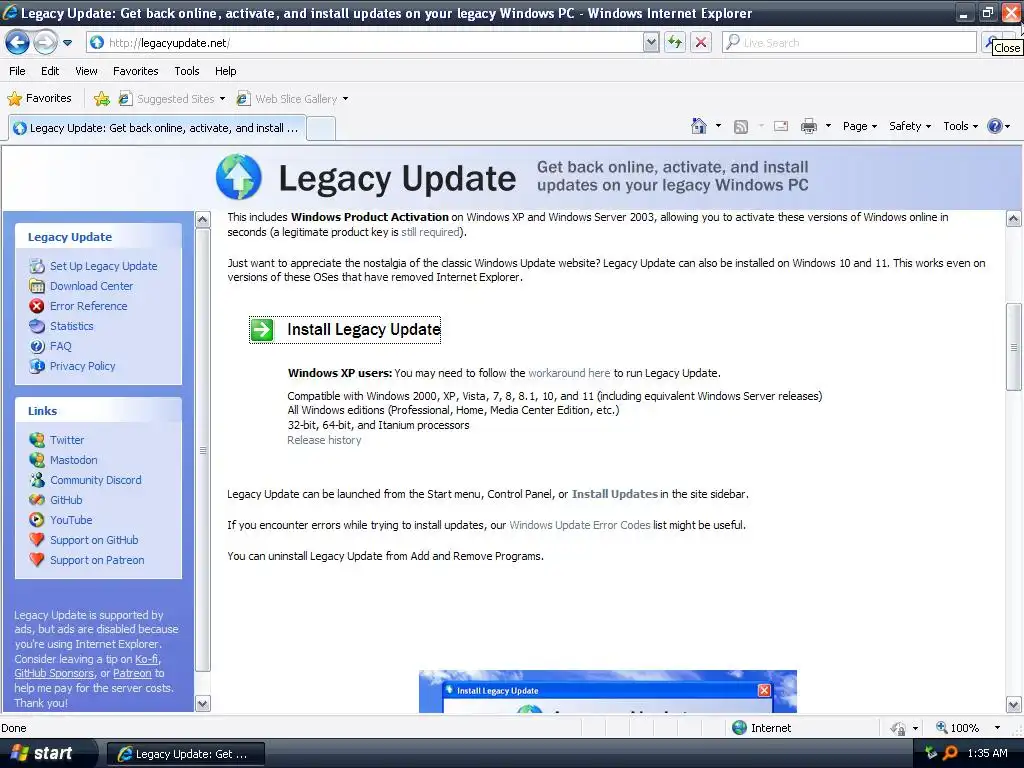
Task: Click the Privacy Policy info icon
Action: [37, 366]
